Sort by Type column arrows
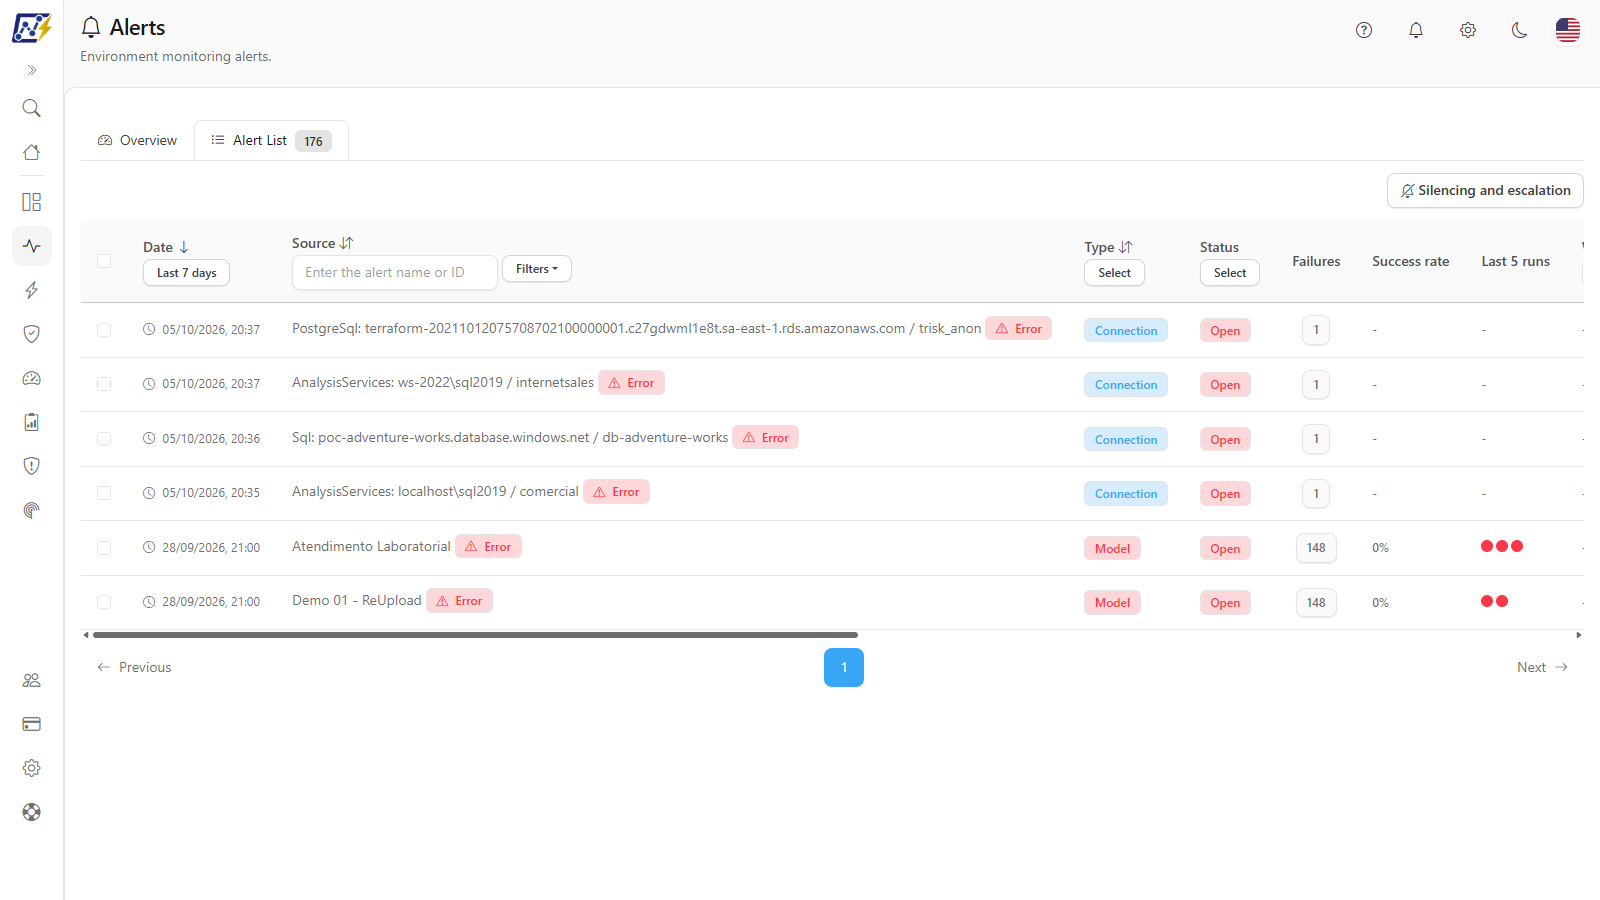The image size is (1600, 900). (x=1126, y=247)
